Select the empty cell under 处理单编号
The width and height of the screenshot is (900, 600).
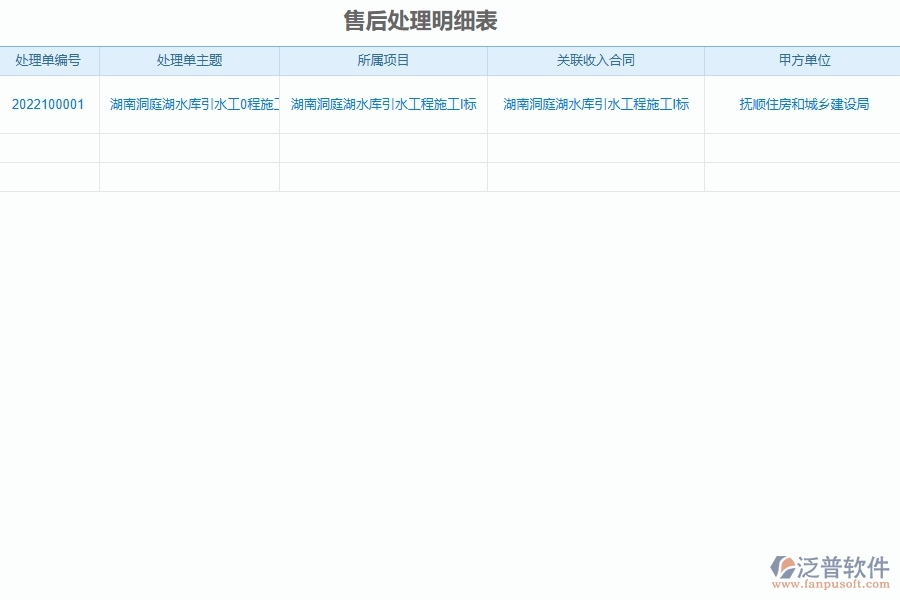49,147
